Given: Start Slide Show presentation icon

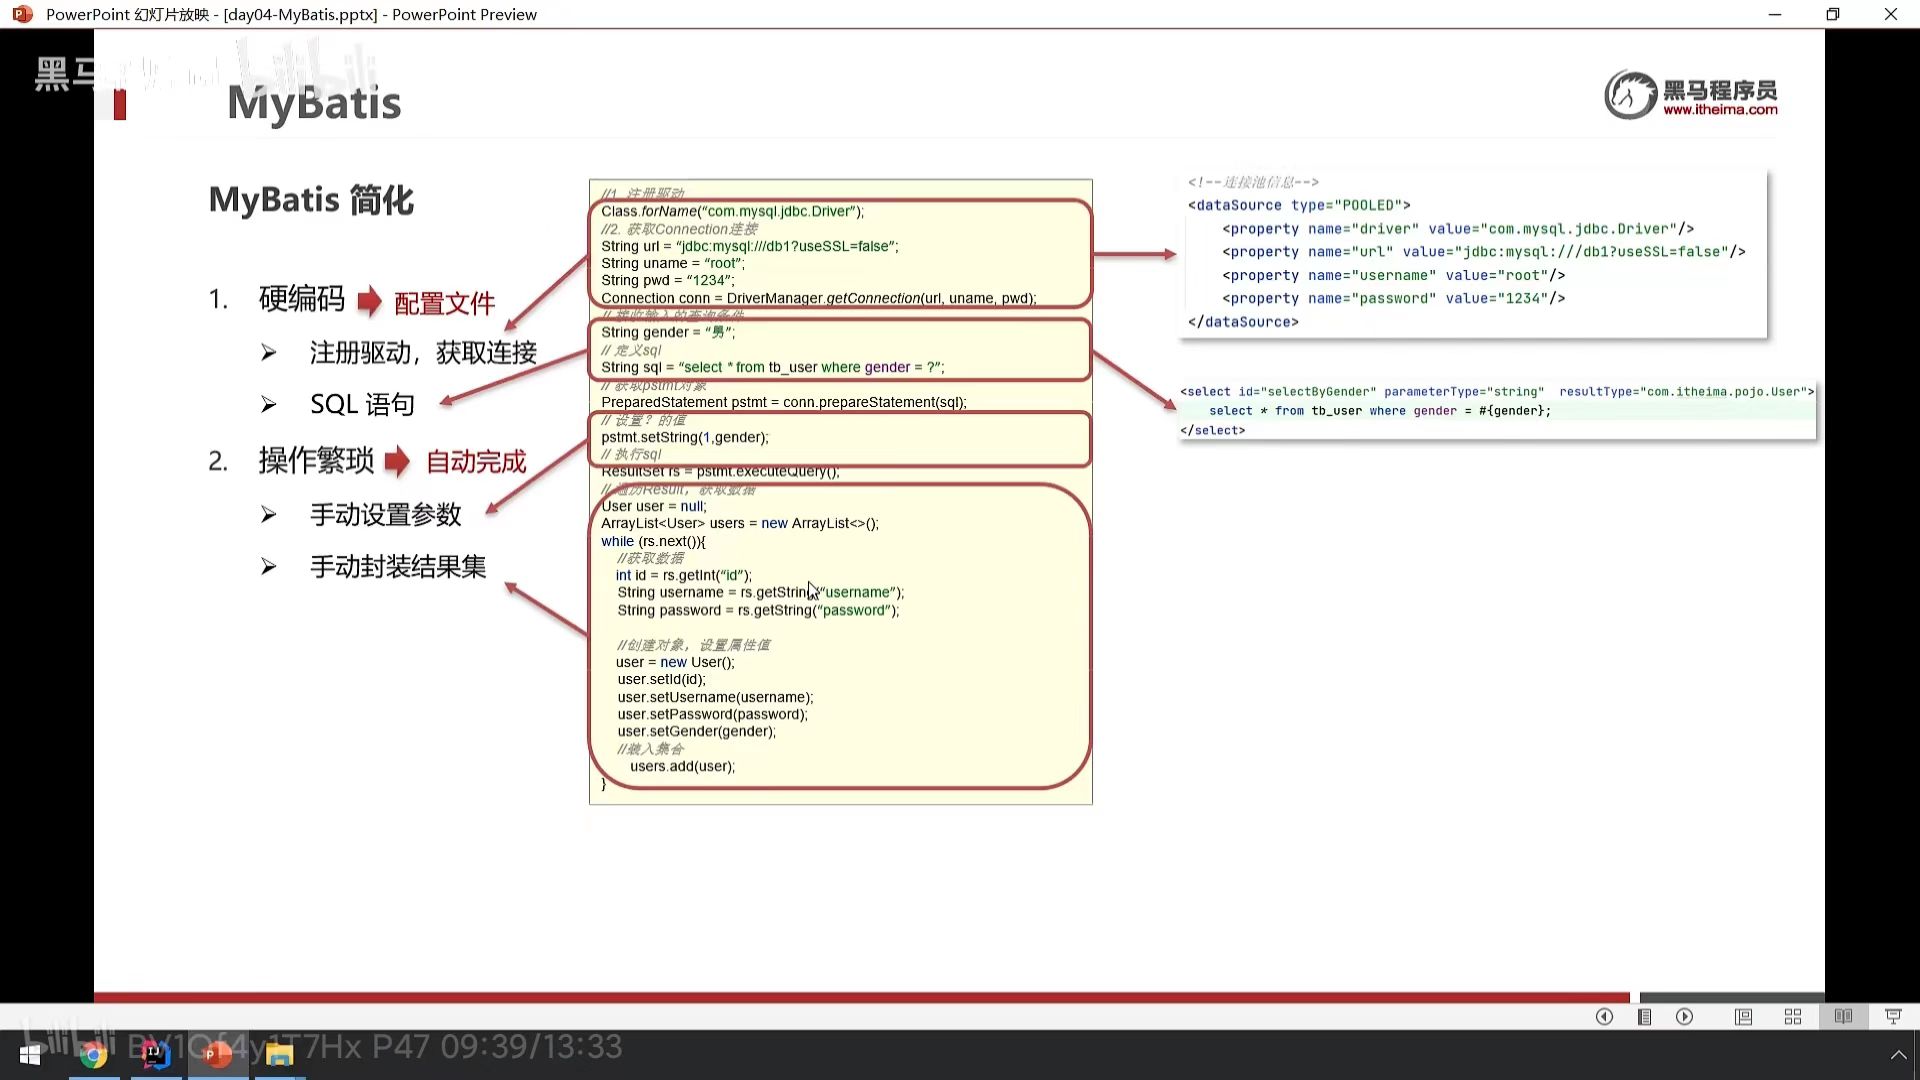Looking at the screenshot, I should point(1893,1017).
